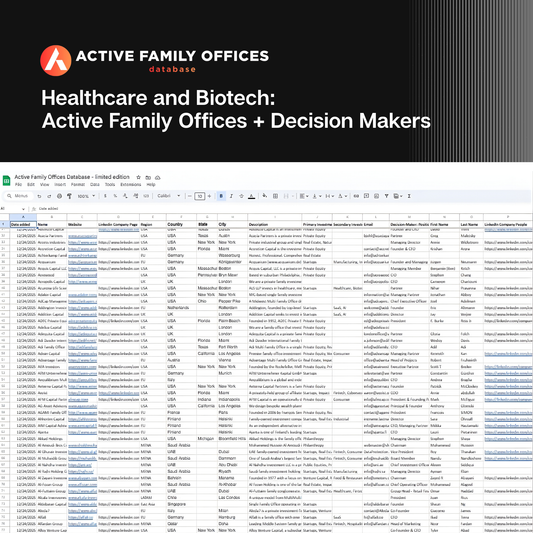Select the Paint format tool
Viewport: 533px width, 533px height.
click(x=69, y=196)
